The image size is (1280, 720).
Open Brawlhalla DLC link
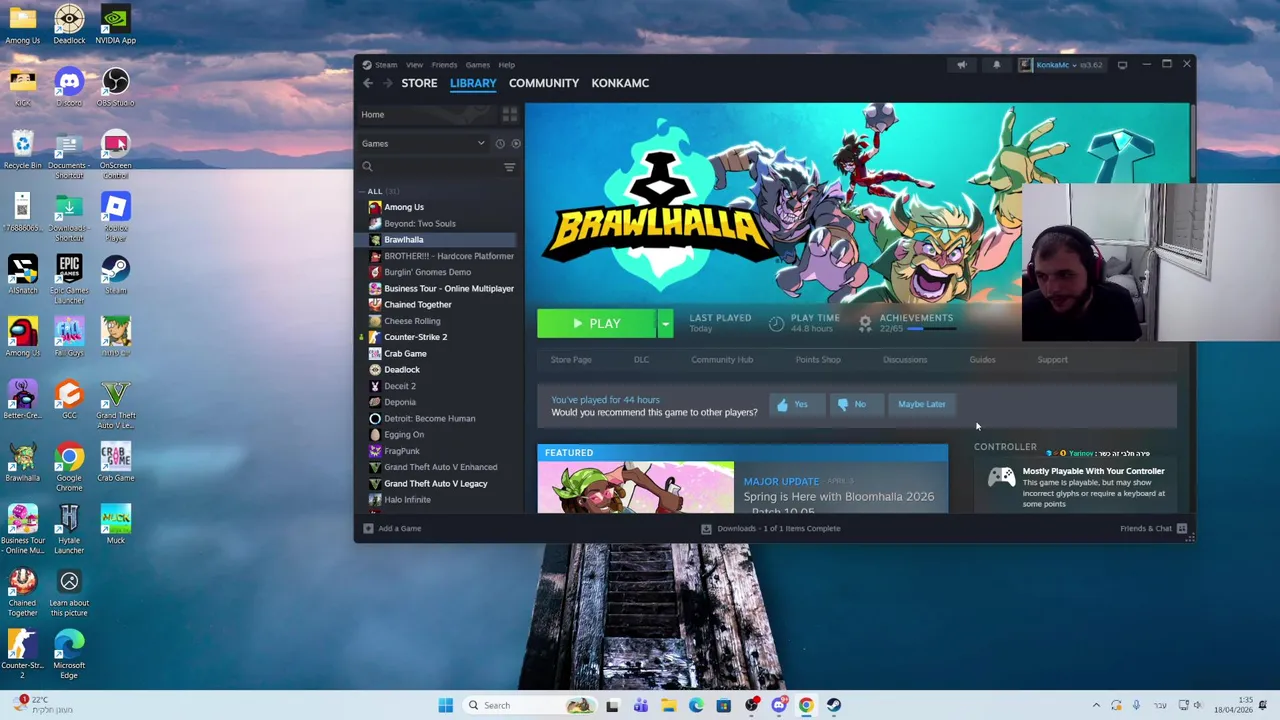[x=641, y=360]
